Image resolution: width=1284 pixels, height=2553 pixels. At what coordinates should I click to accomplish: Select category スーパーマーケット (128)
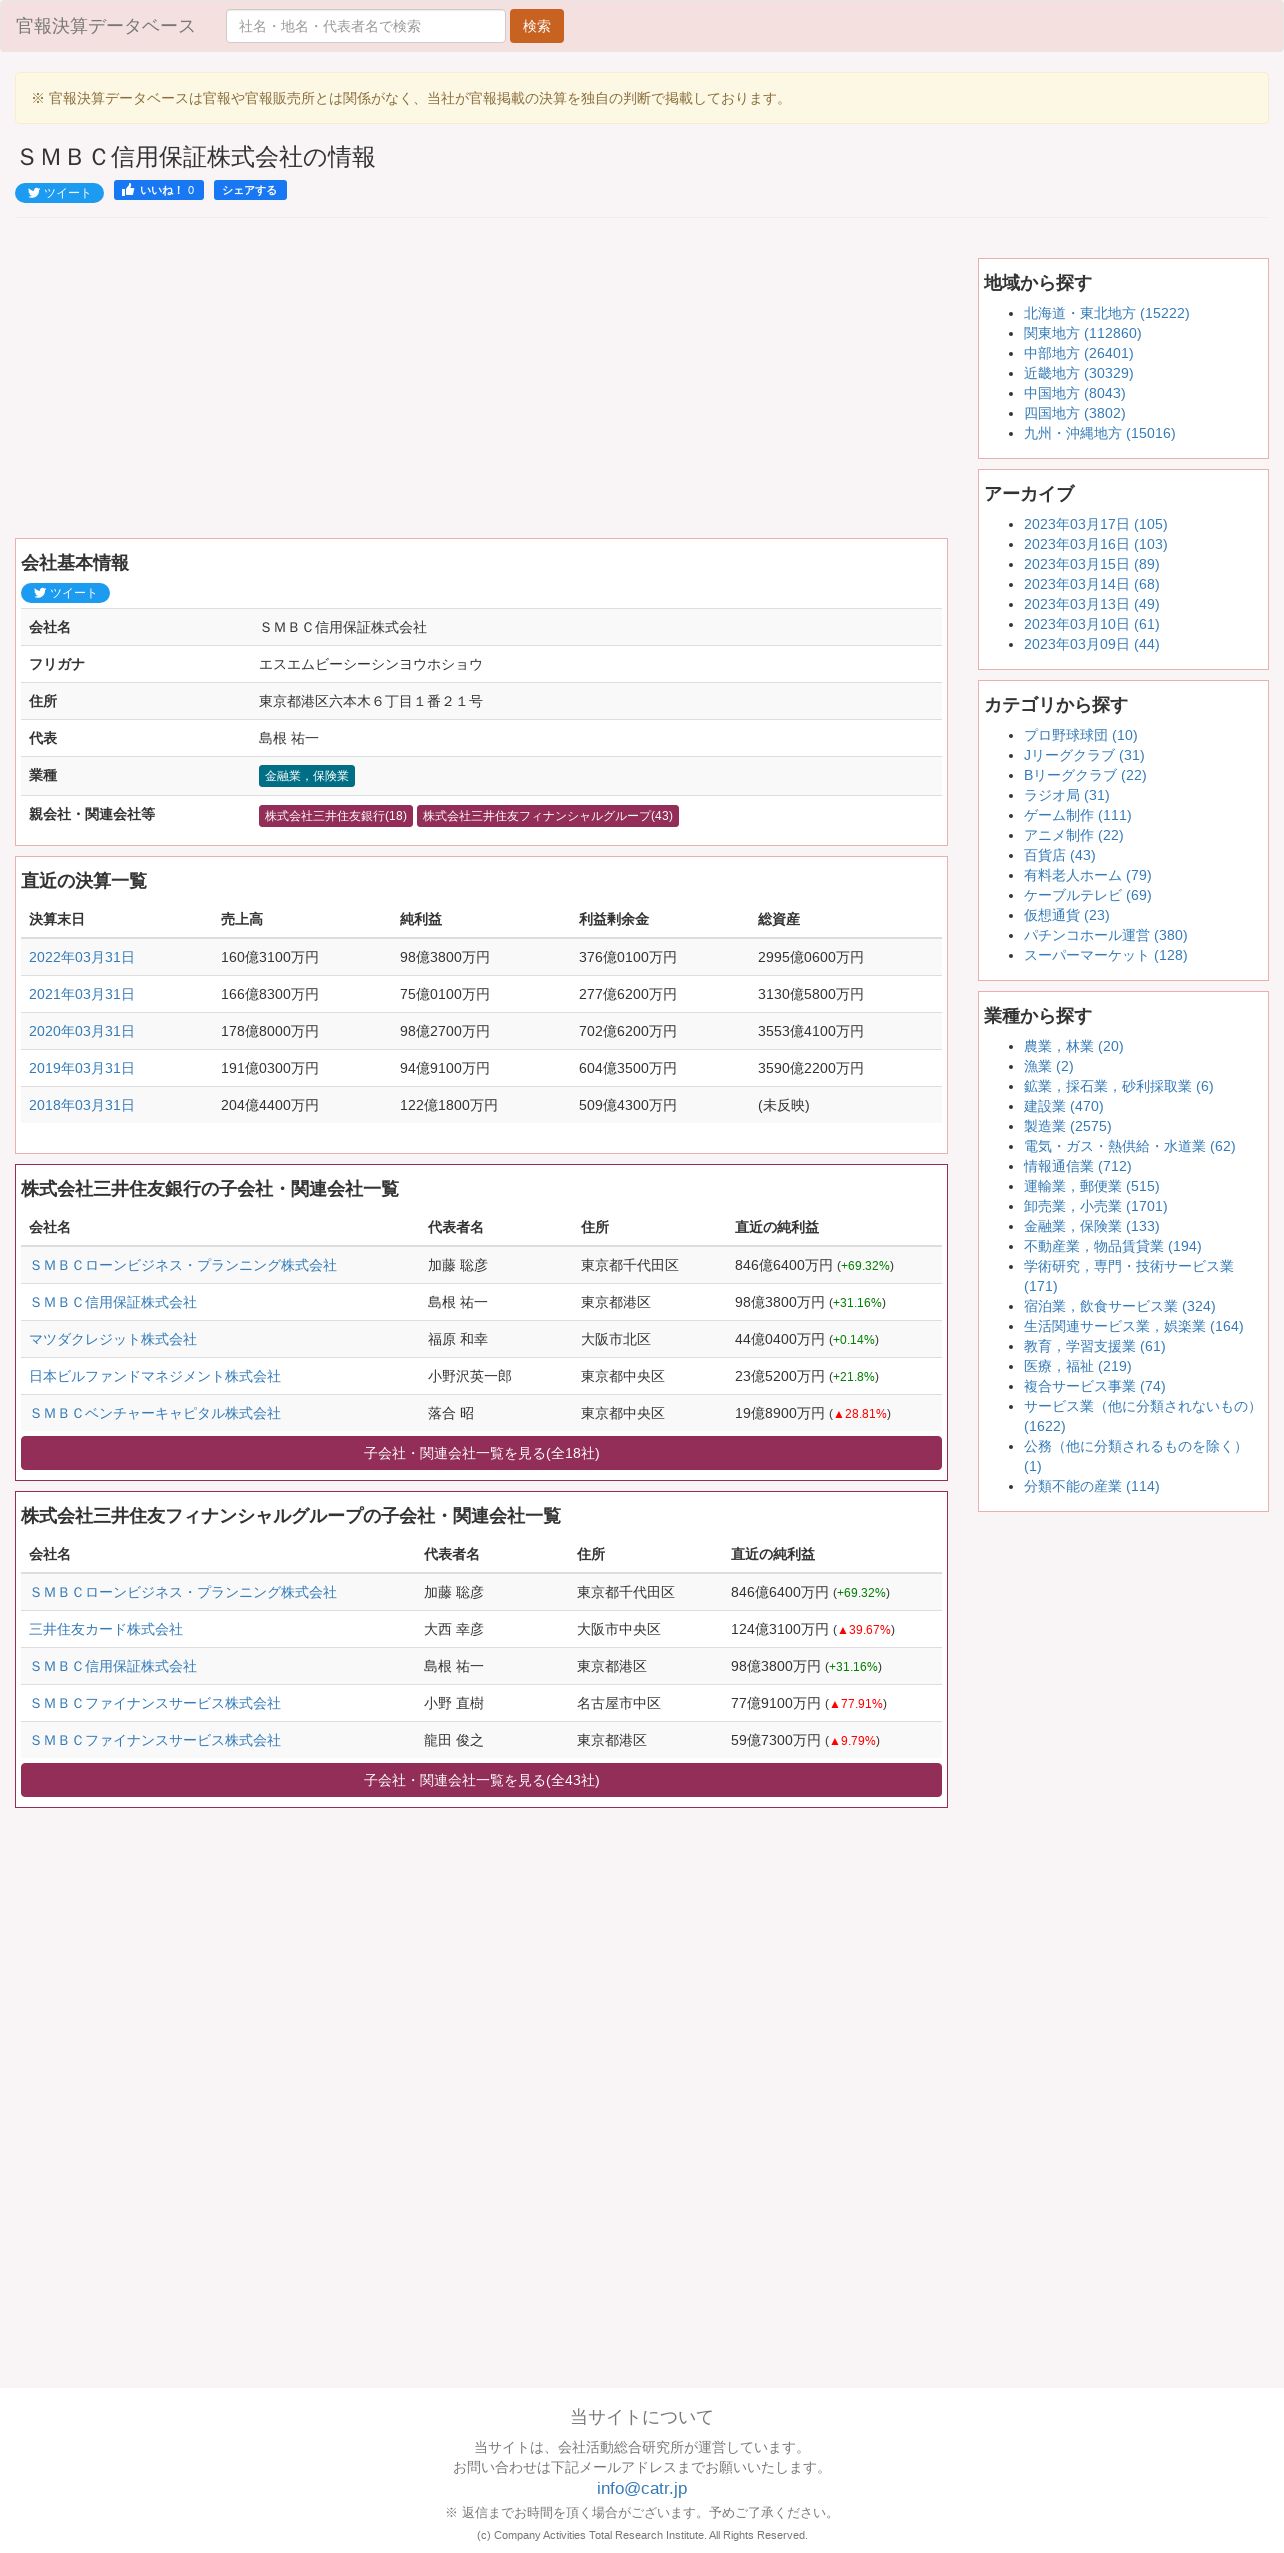1105,955
